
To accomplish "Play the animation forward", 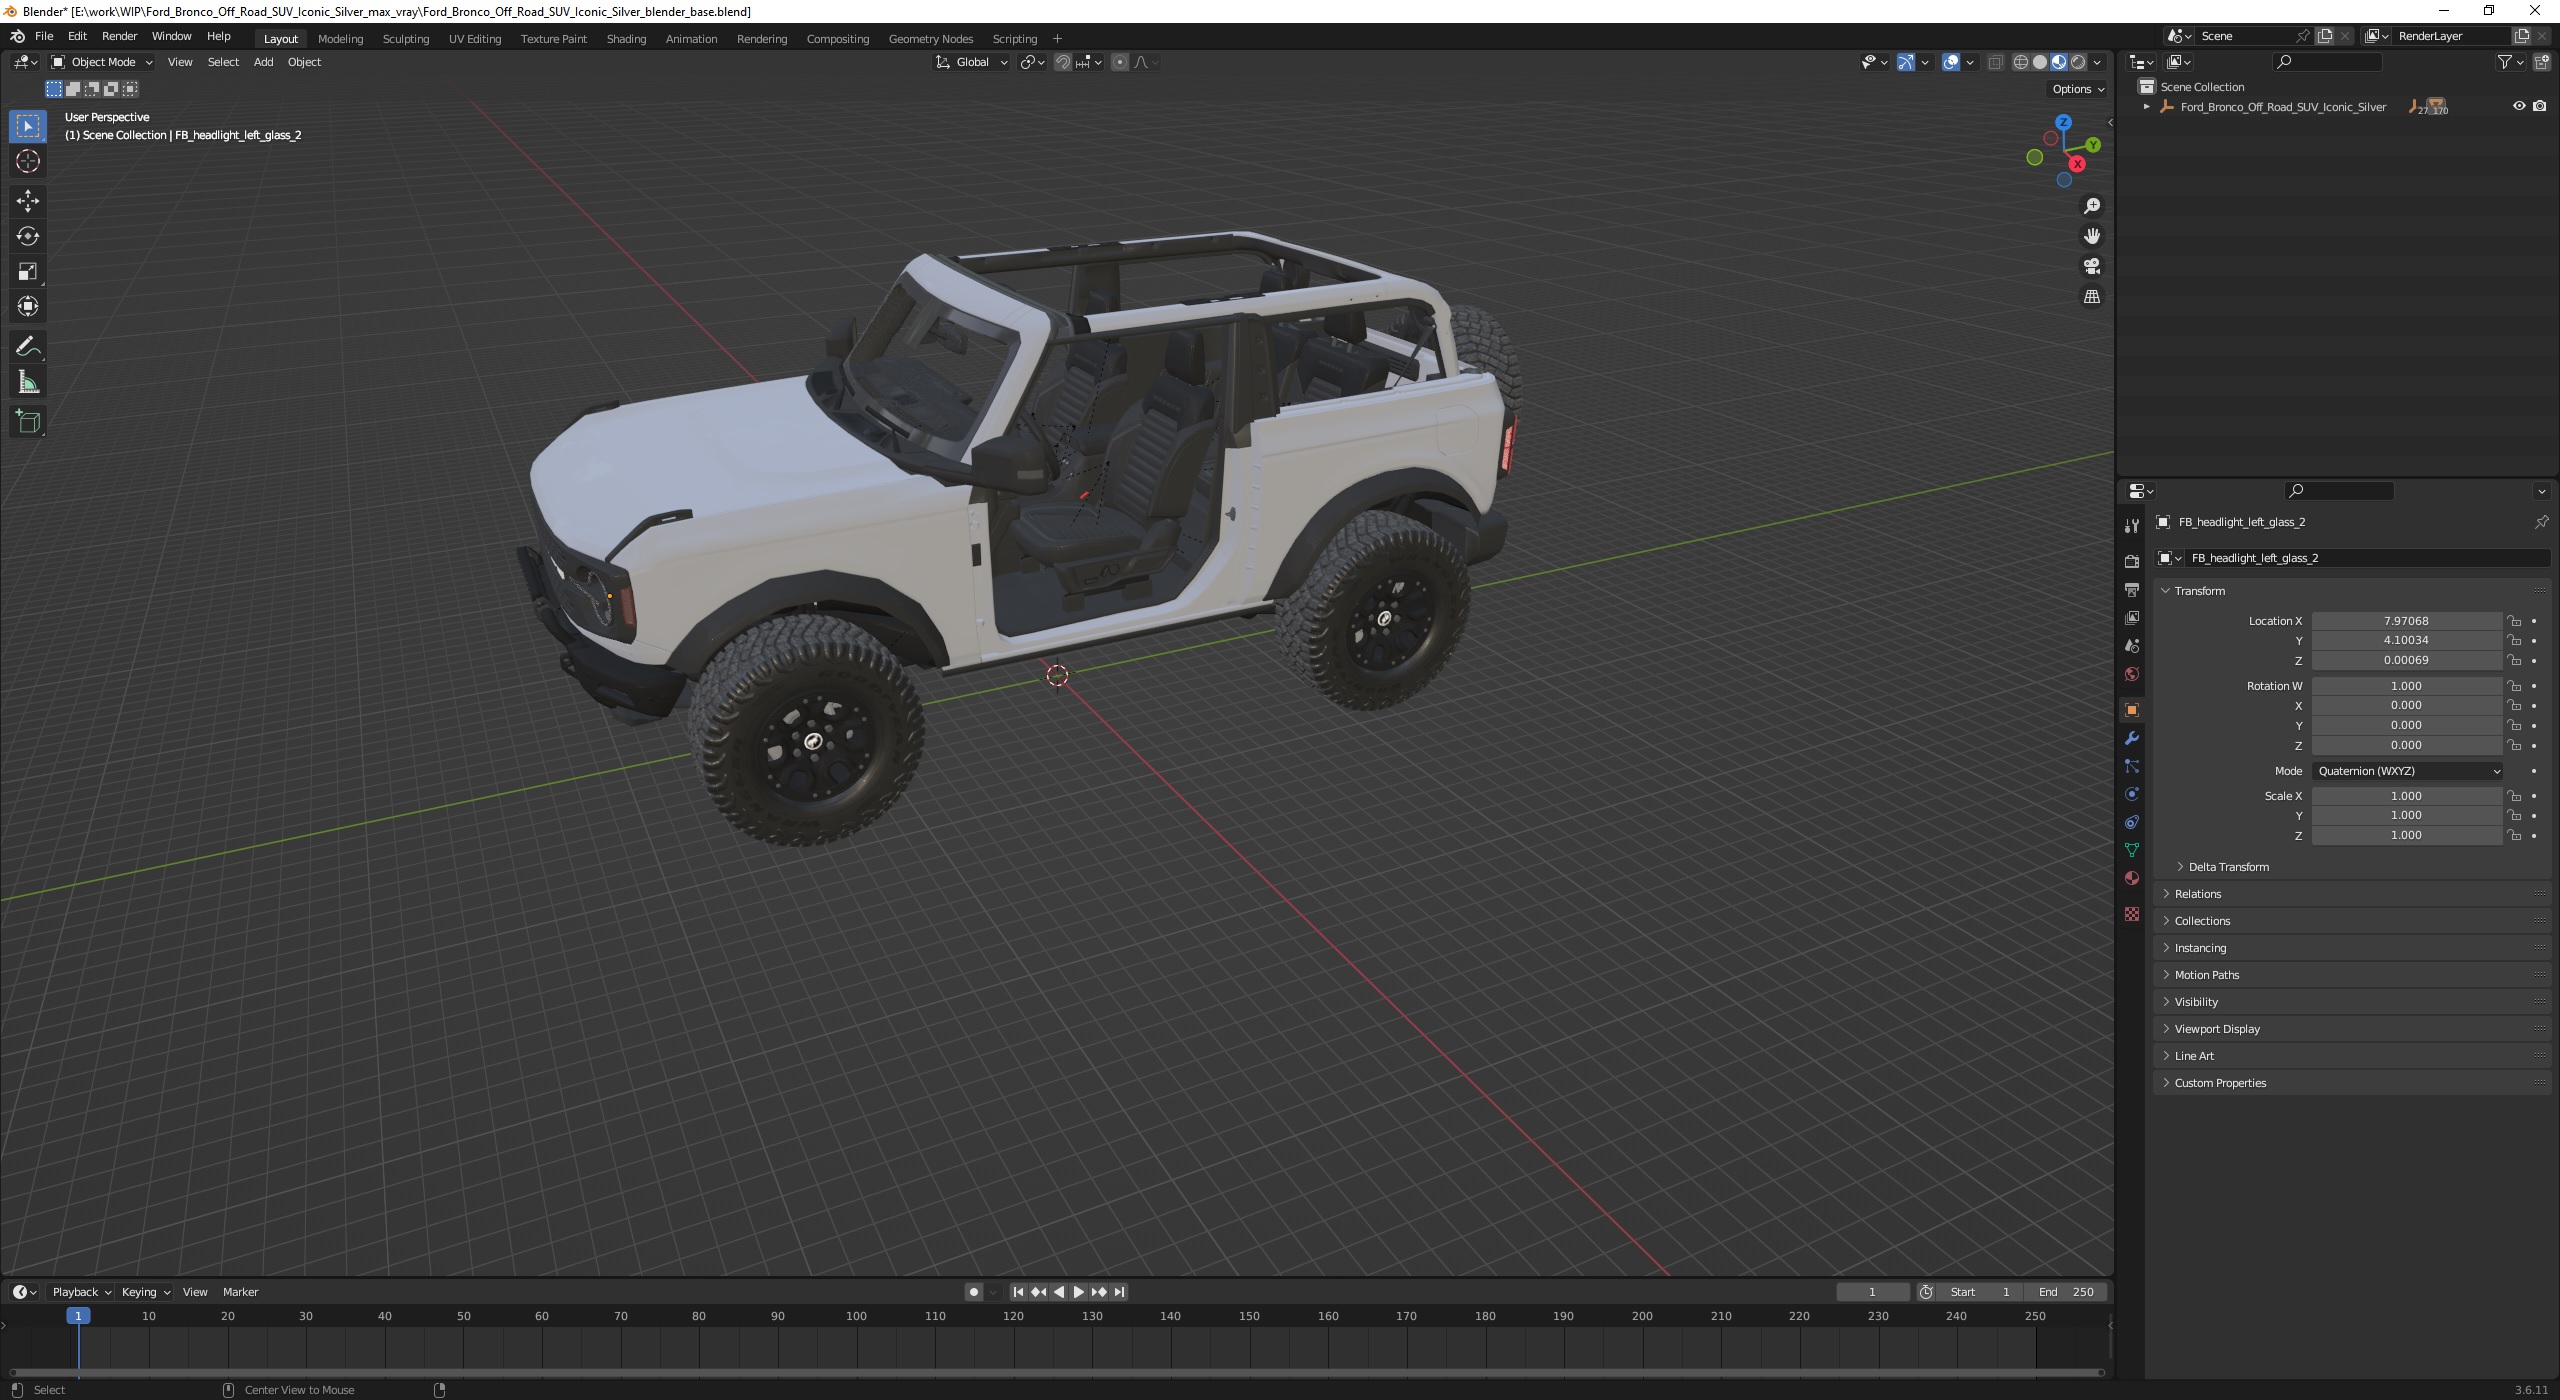I will pos(1078,1292).
